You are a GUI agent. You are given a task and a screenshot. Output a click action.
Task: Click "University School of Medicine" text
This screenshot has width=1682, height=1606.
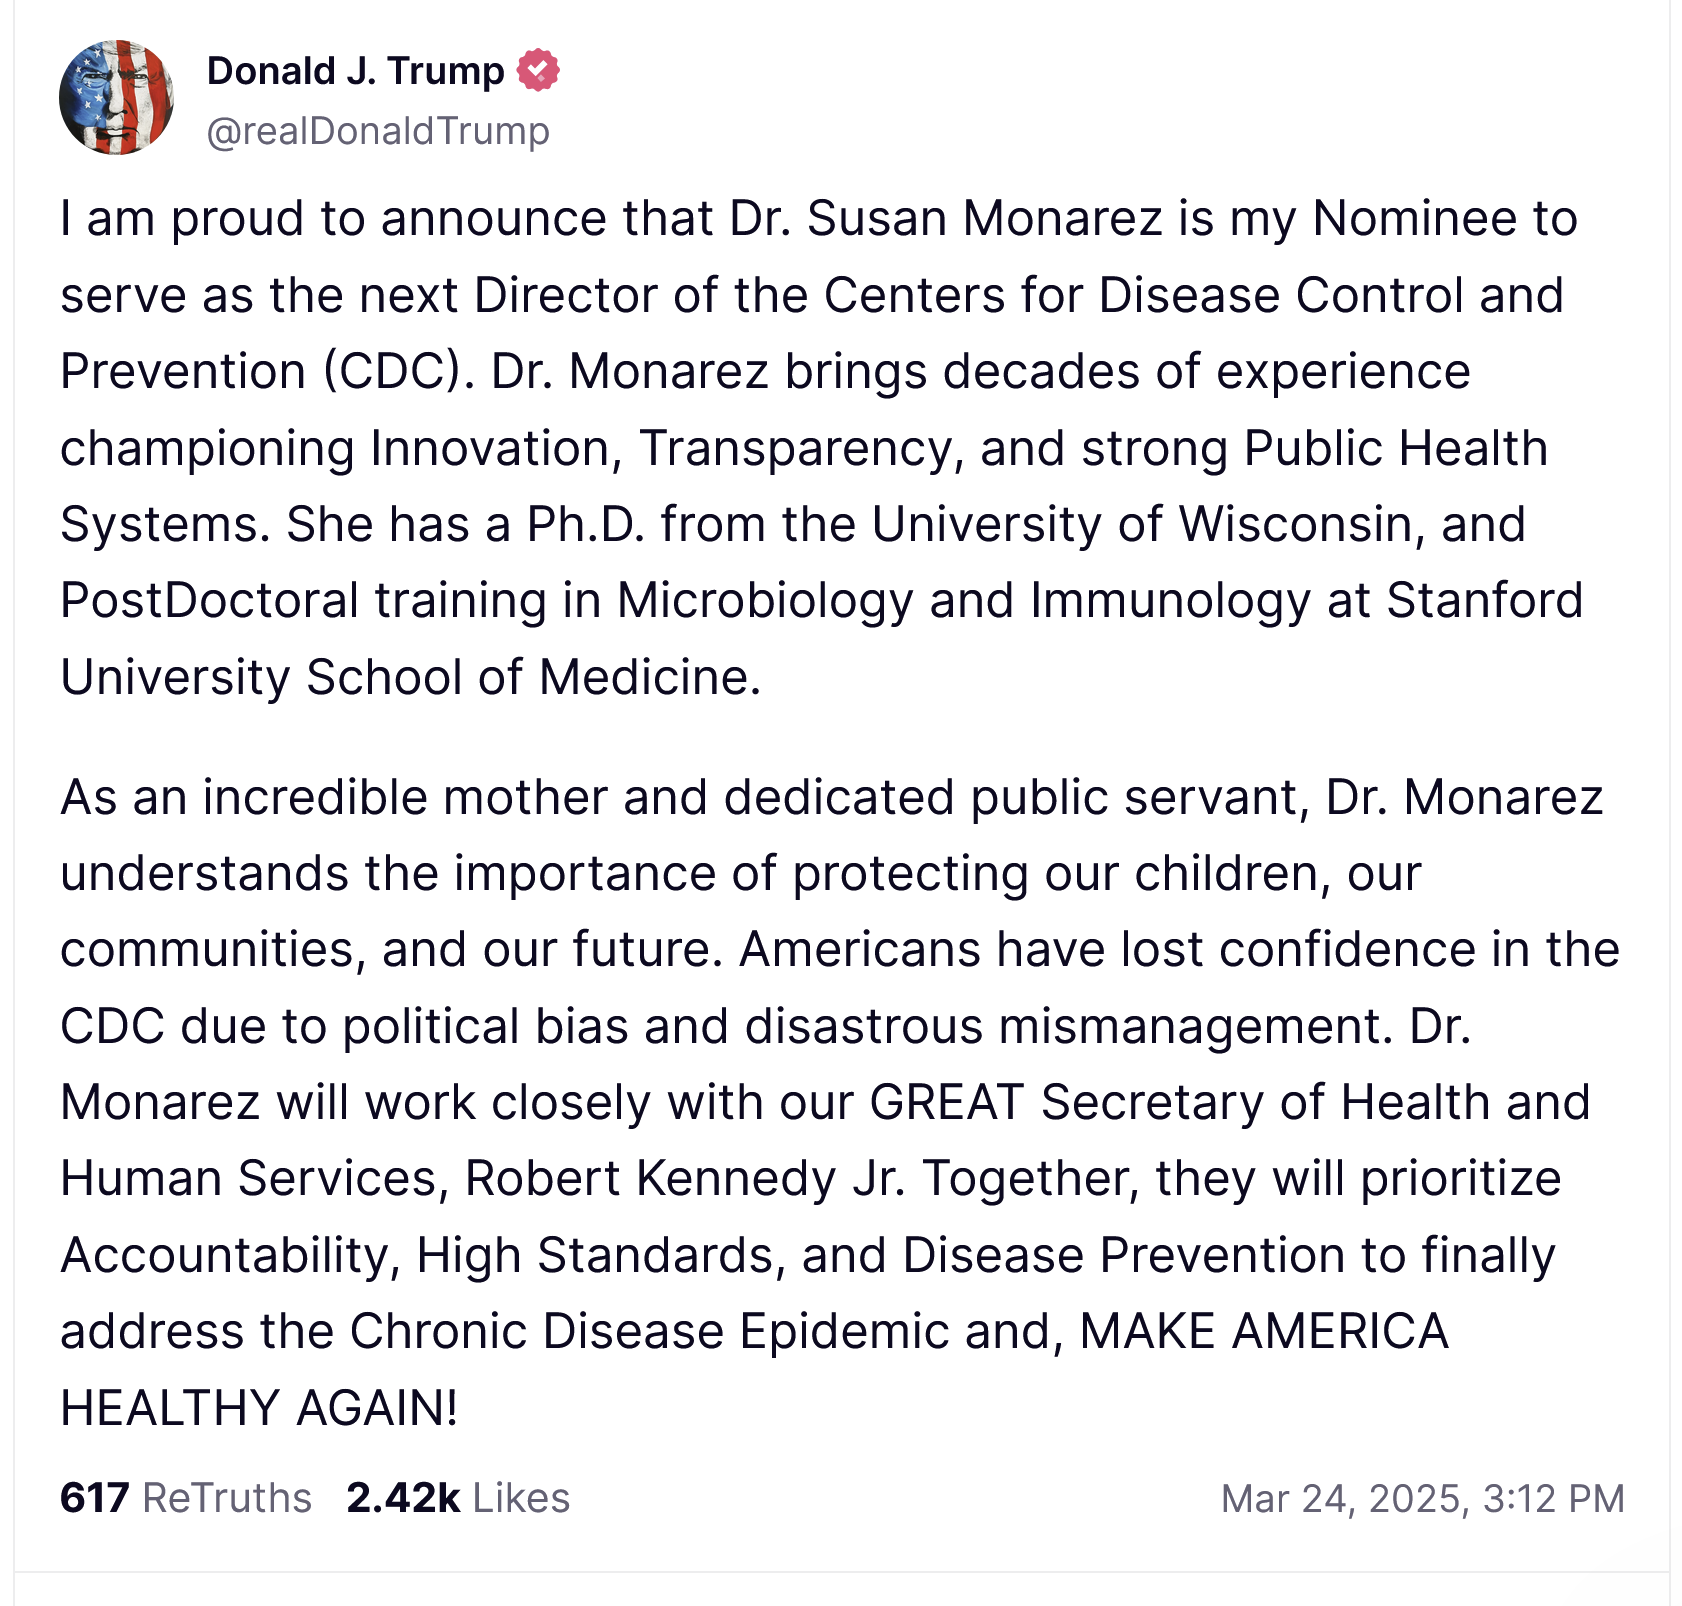click(x=410, y=678)
